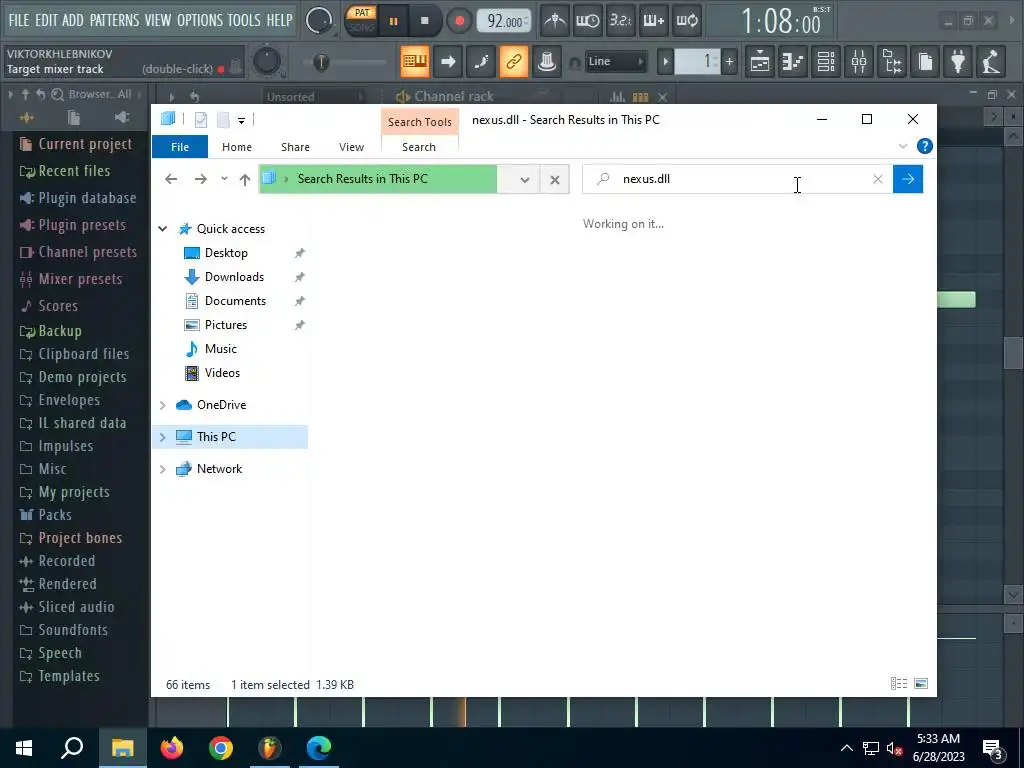
Task: Toggle typing keyboard to piano icon
Action: click(x=415, y=61)
